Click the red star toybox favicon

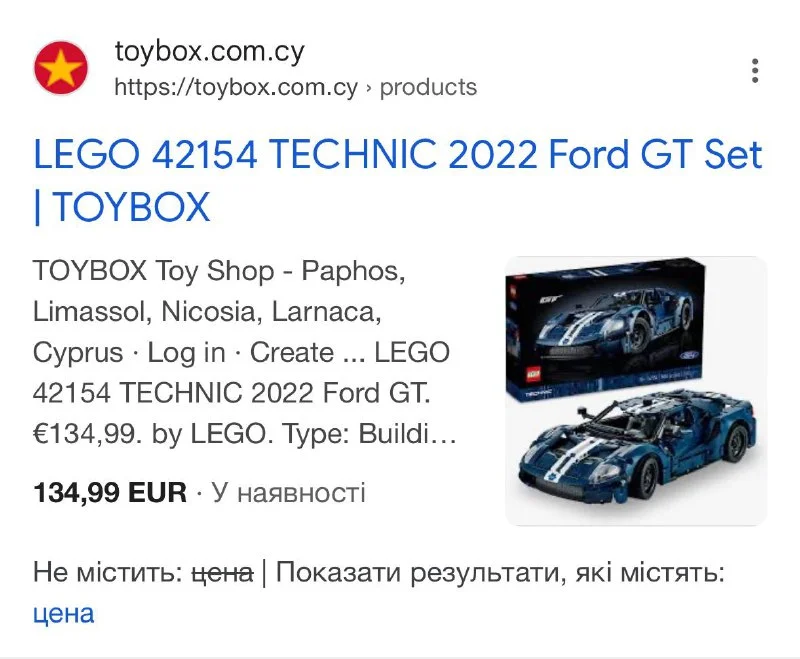point(61,68)
